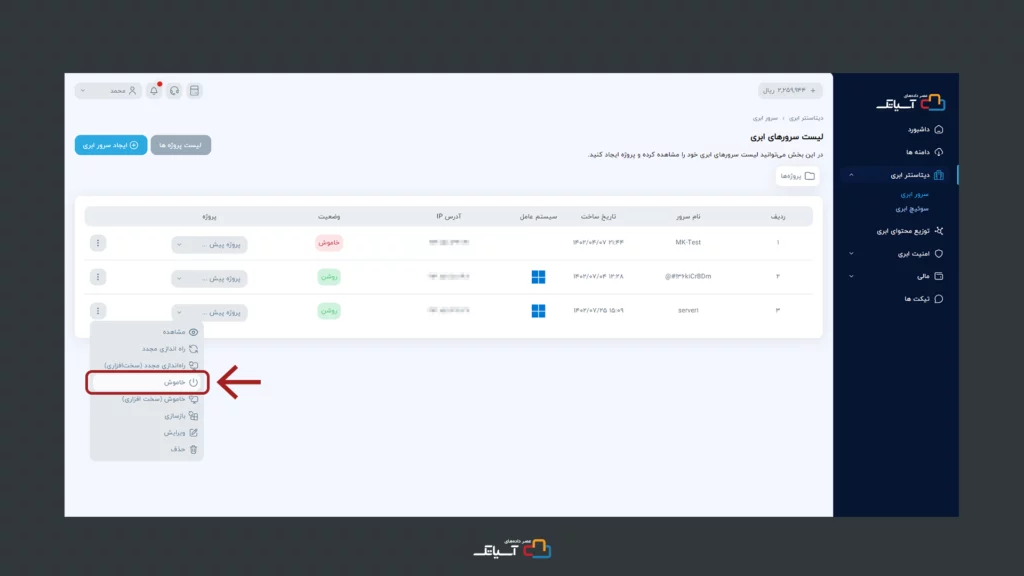This screenshot has width=1024, height=576.
Task: Collapse the Cloud Datacenter sidebar section chevron
Action: [x=851, y=175]
